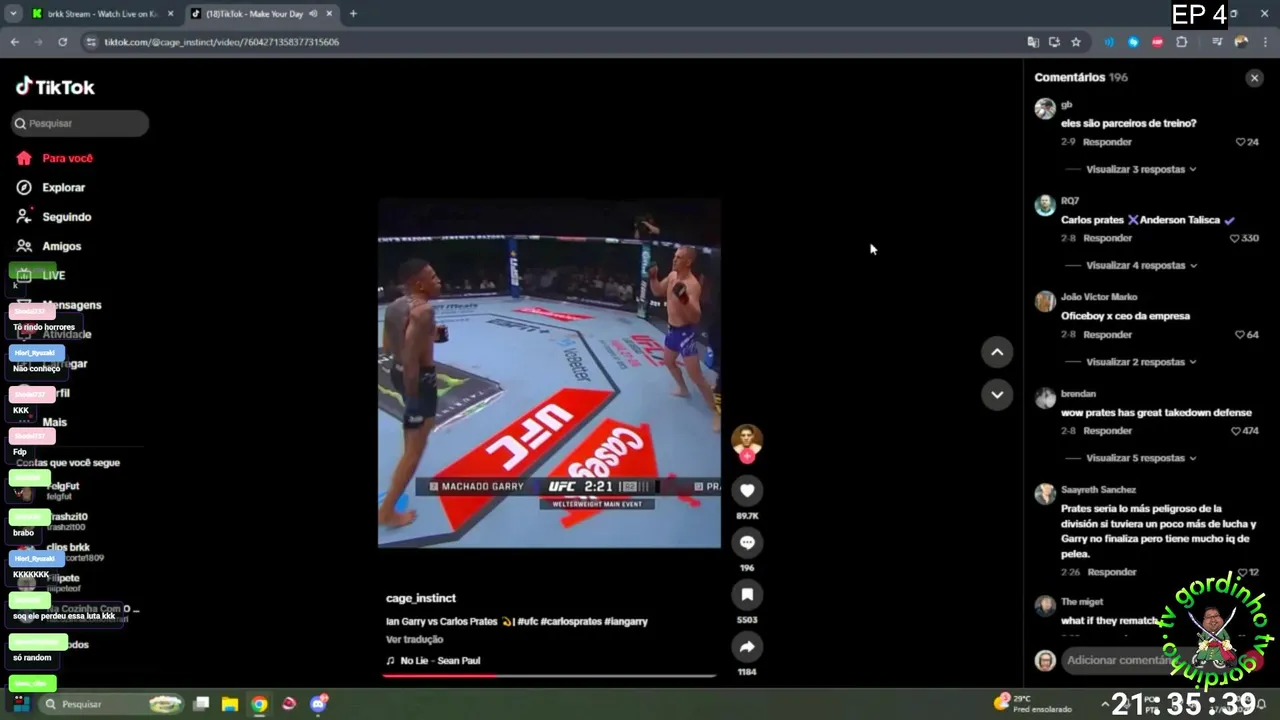Open a new browser tab
1280x720 pixels.
[353, 14]
